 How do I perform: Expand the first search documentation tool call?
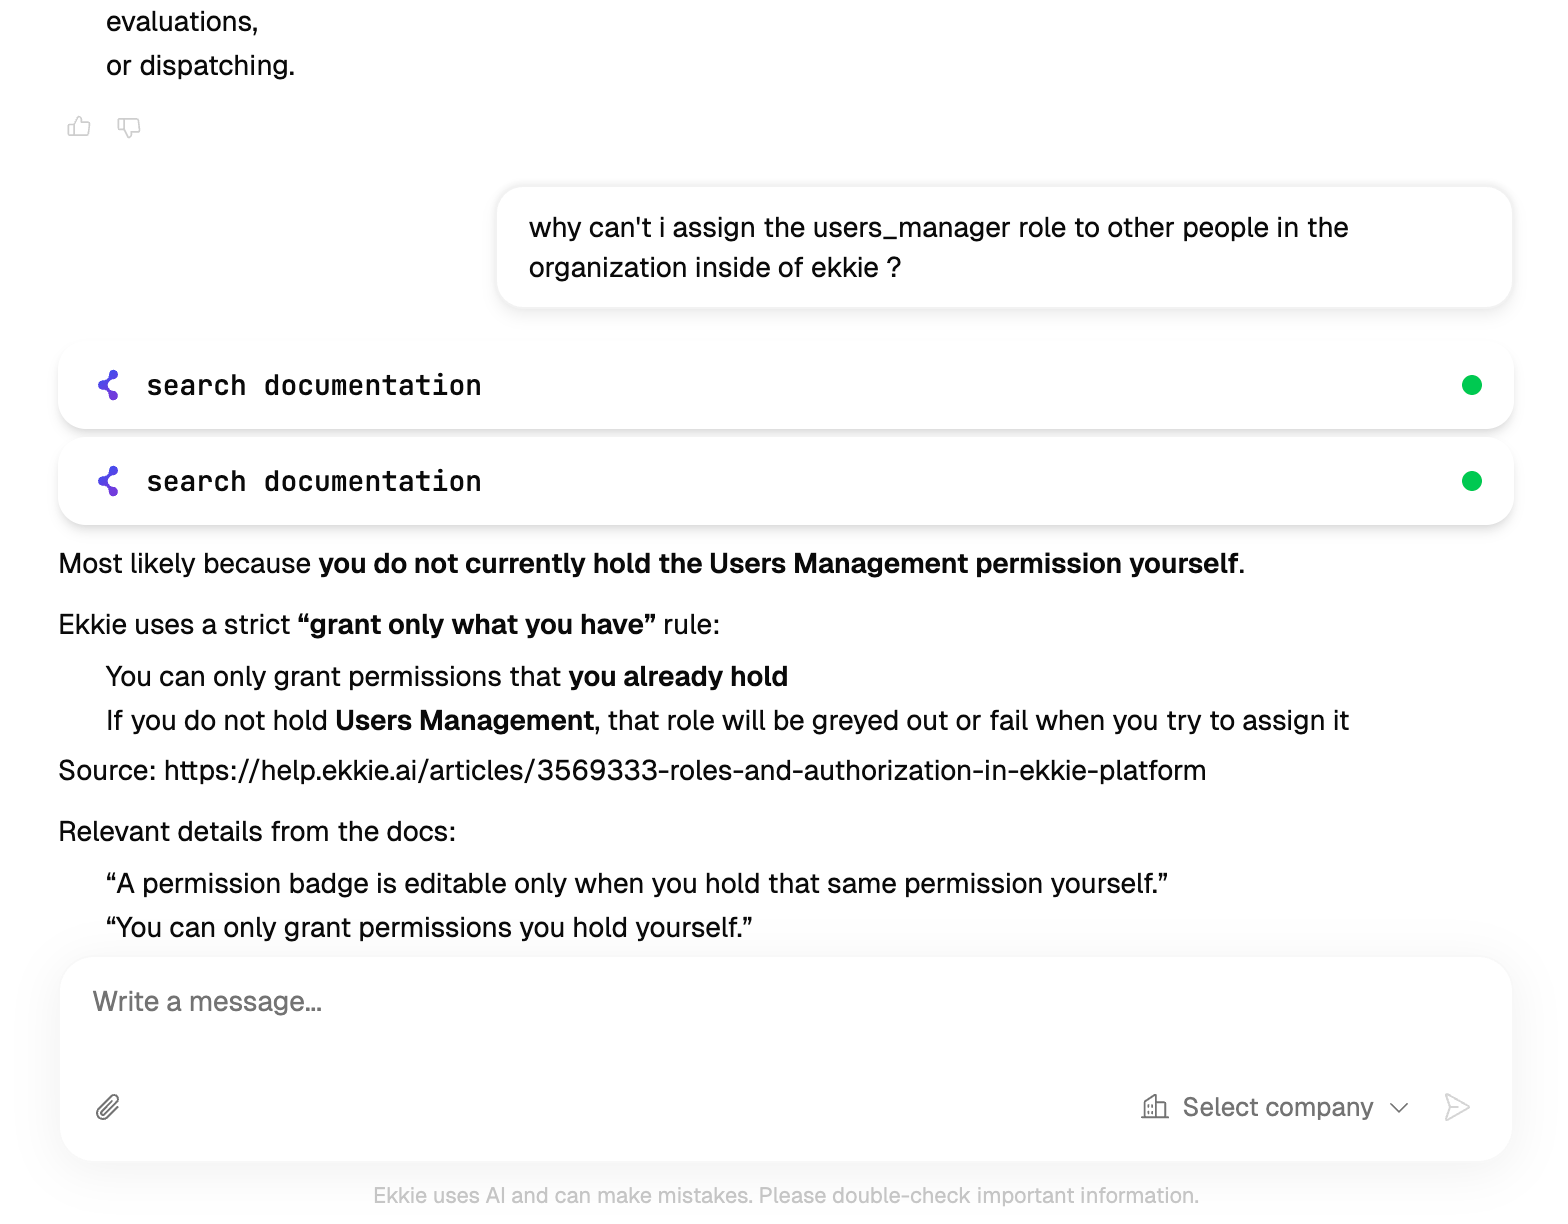point(786,385)
